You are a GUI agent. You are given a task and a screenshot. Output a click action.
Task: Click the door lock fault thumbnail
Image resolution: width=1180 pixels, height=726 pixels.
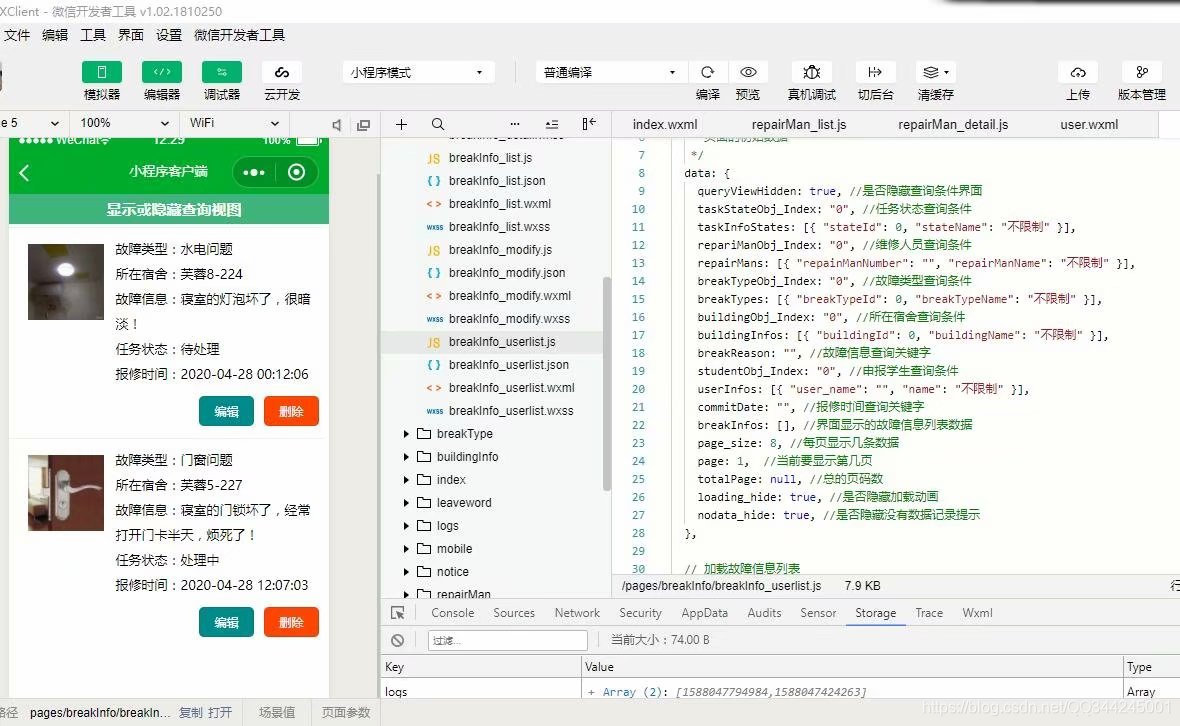click(x=66, y=493)
